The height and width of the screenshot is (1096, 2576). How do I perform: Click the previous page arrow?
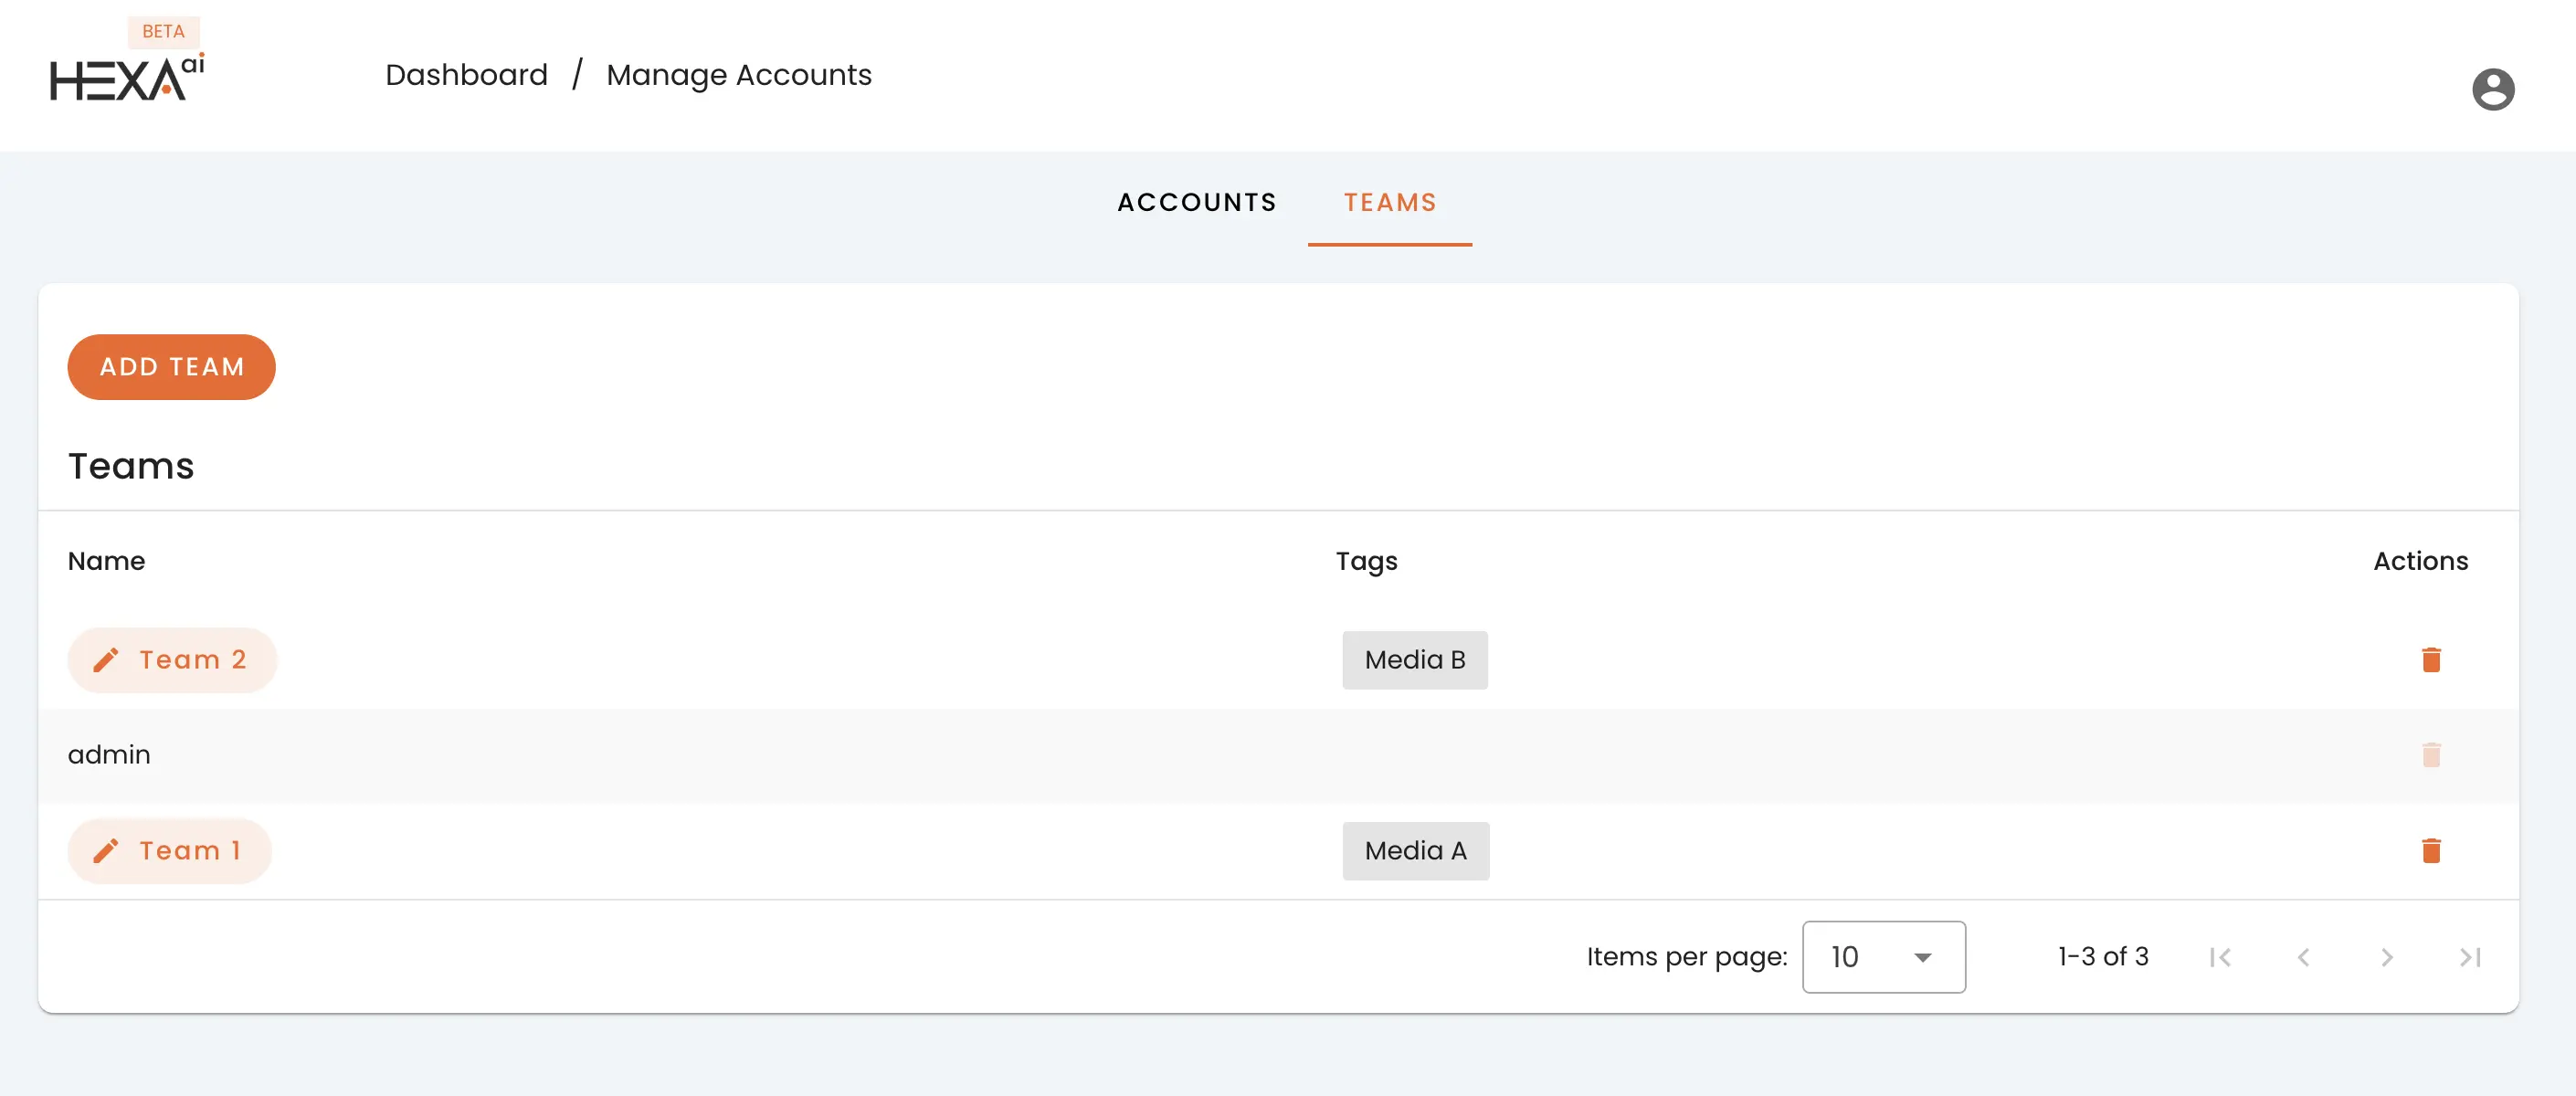(2304, 957)
